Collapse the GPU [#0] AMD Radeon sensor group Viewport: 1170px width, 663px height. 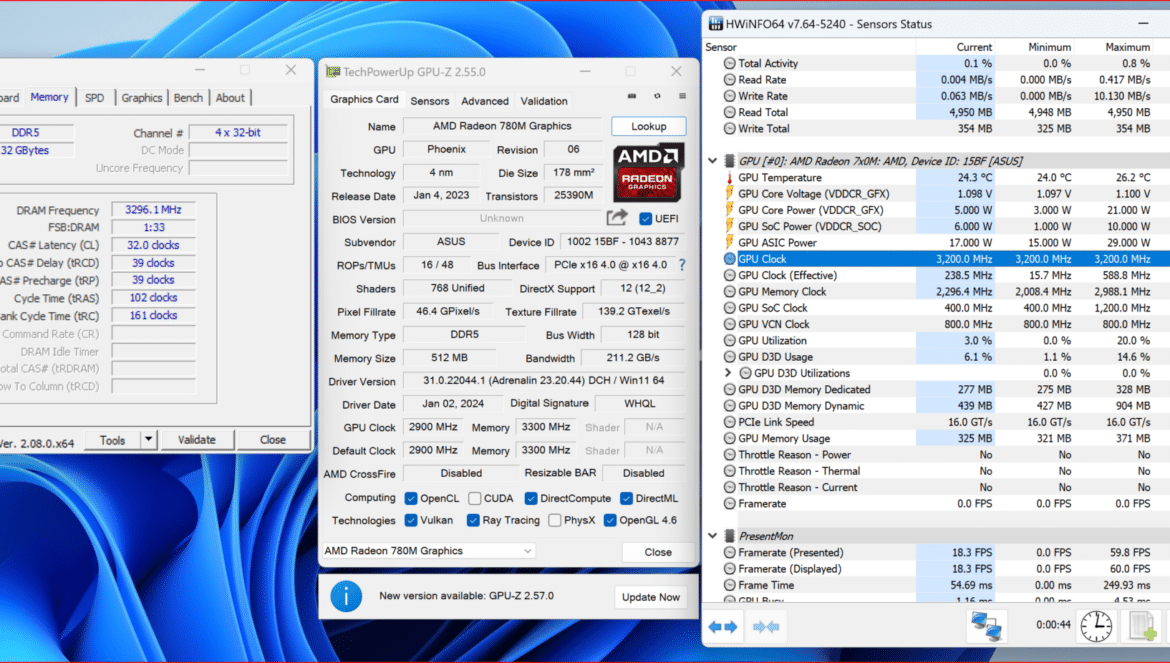(713, 161)
